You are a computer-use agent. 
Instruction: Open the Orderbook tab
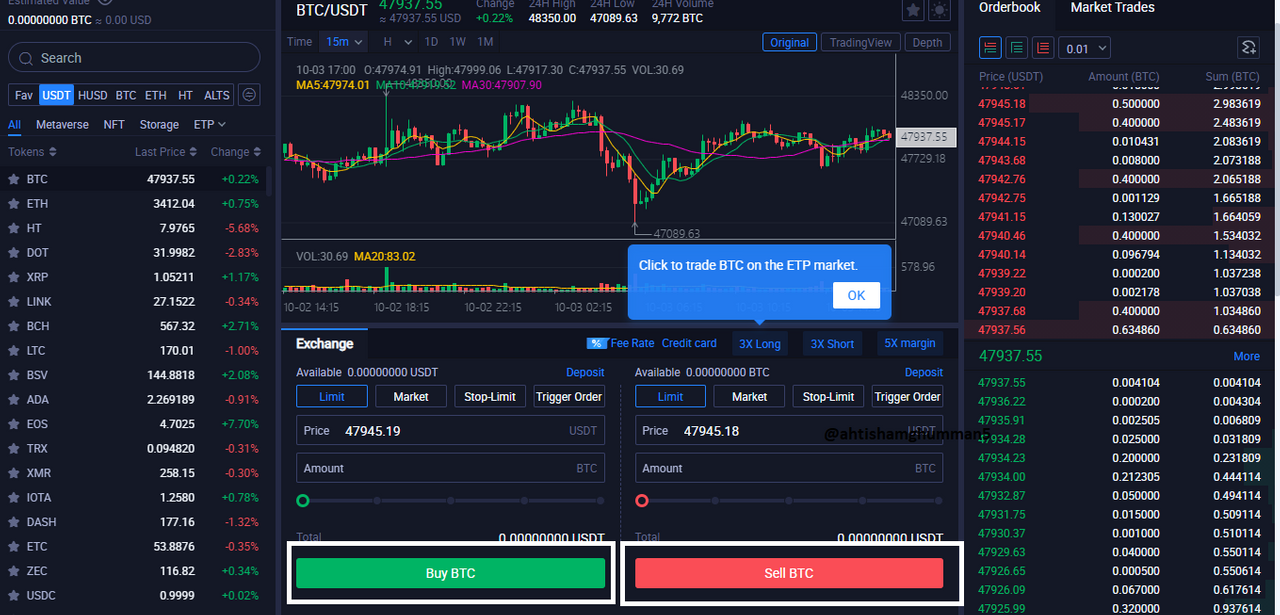[x=1009, y=8]
